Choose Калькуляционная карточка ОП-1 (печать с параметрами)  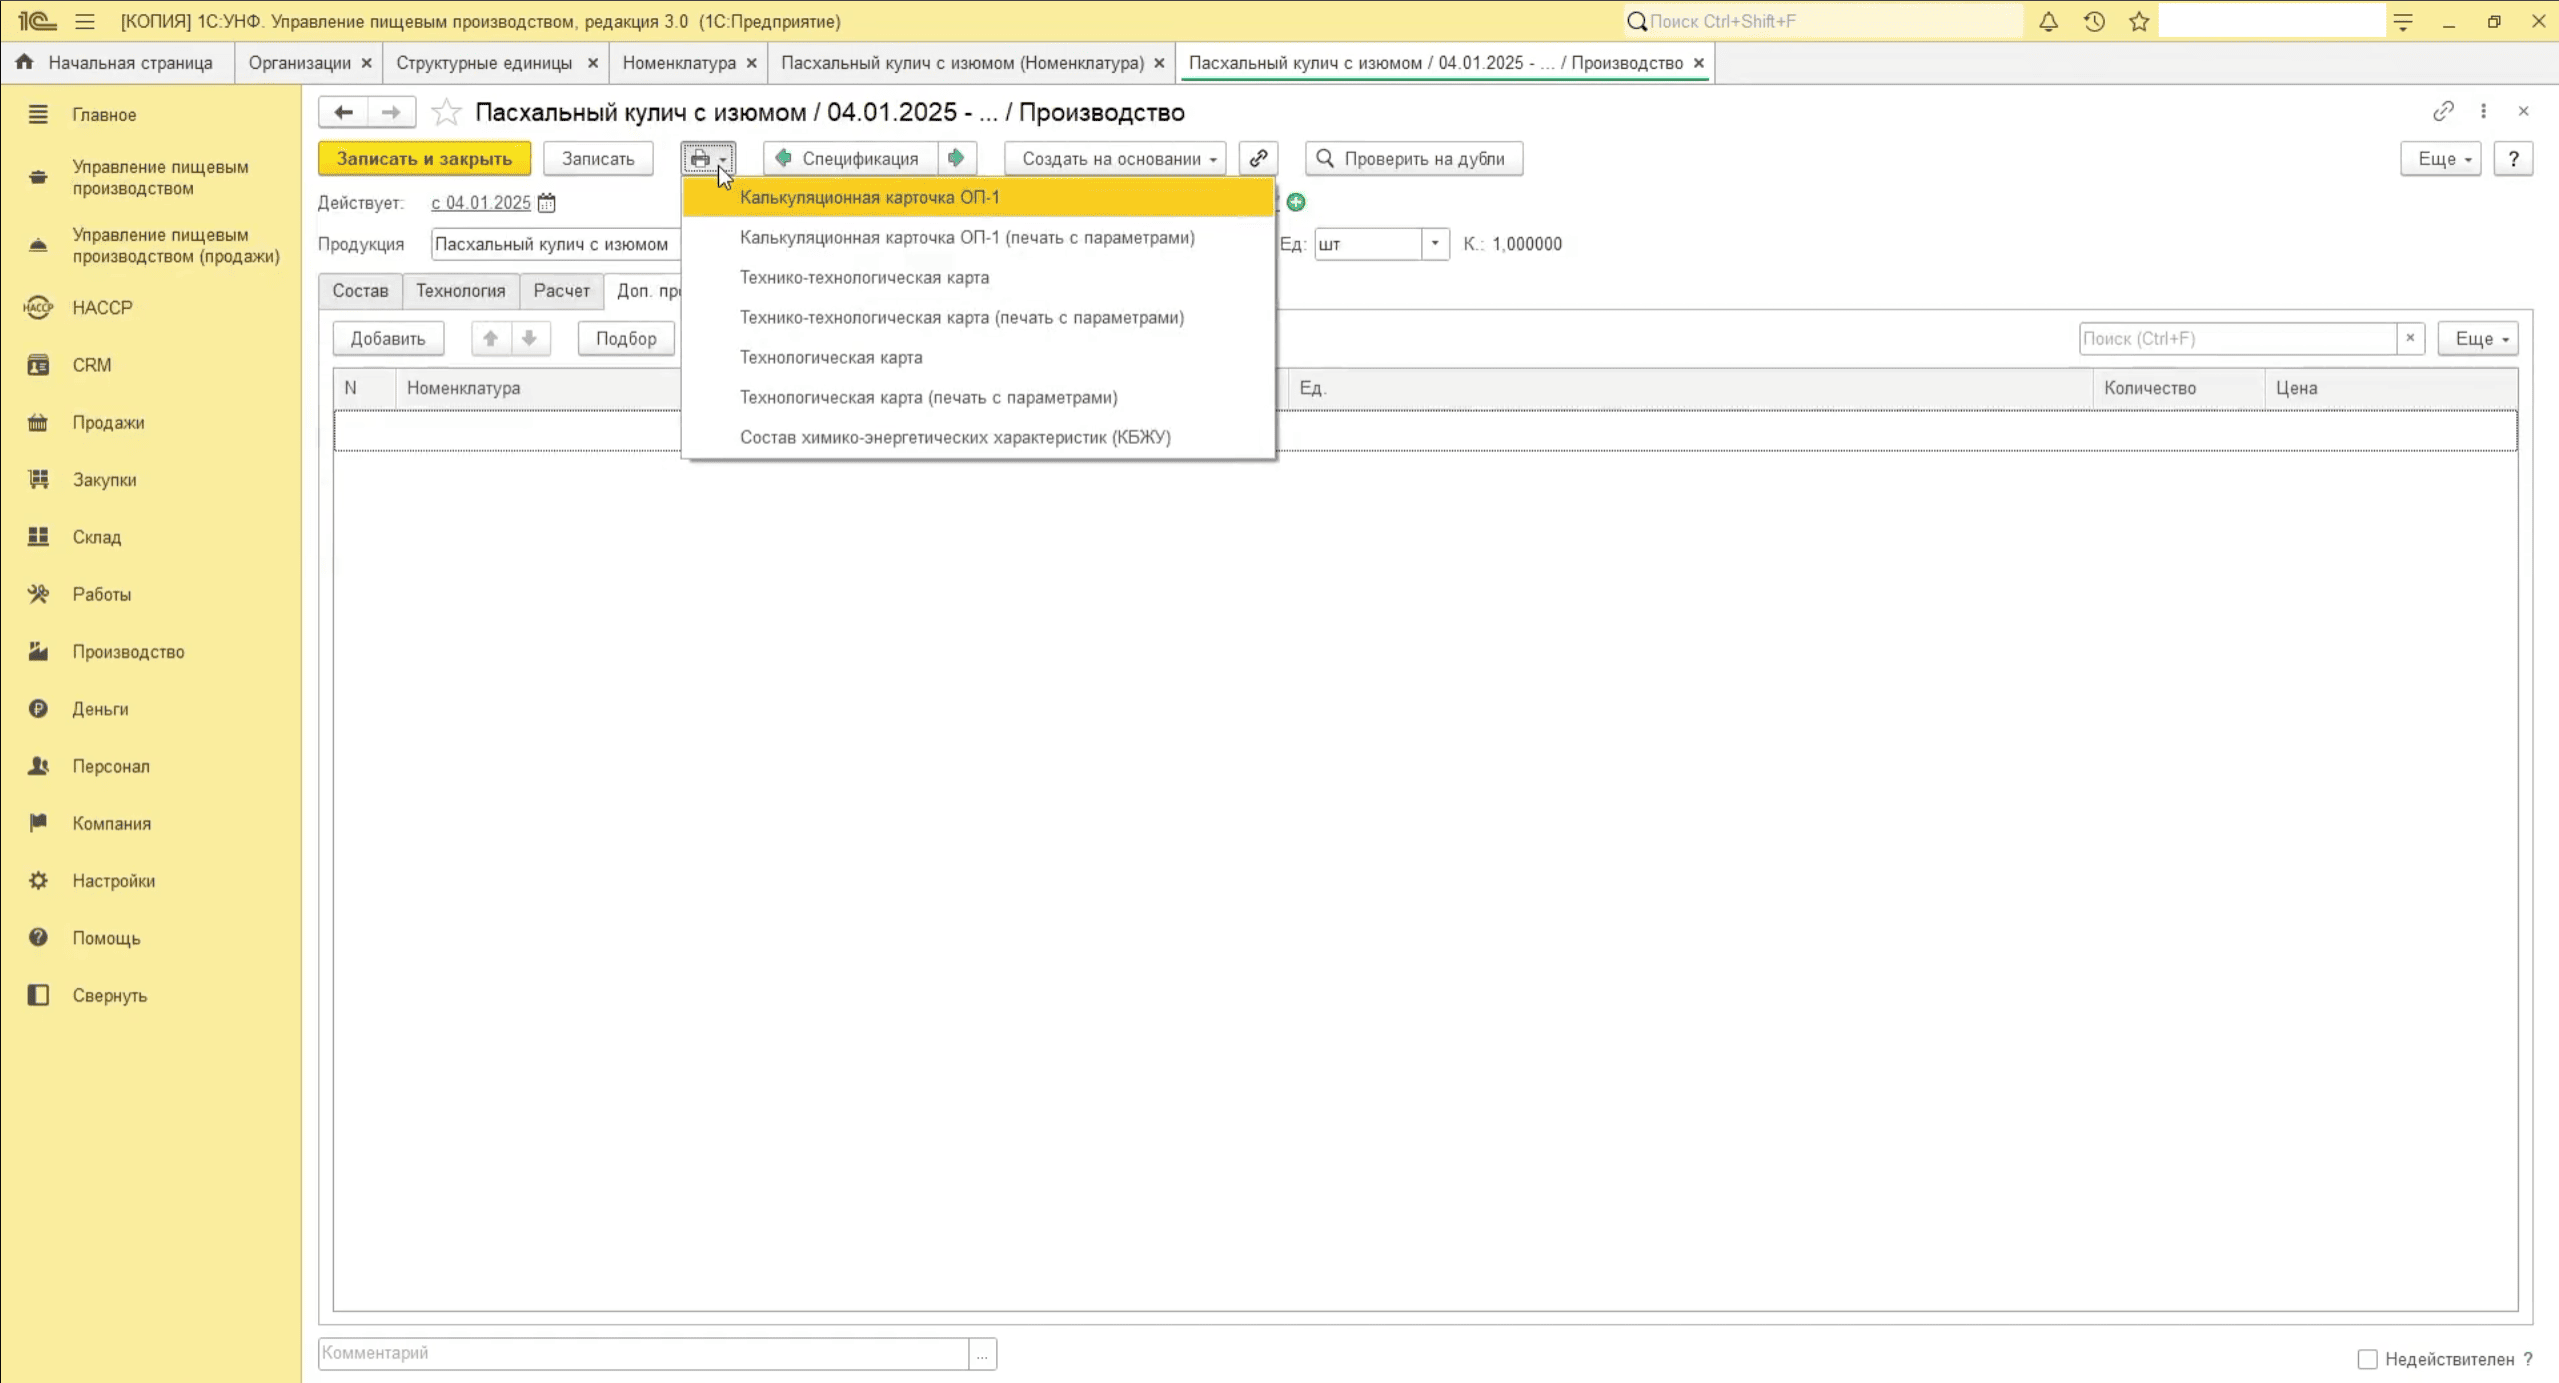coord(978,238)
